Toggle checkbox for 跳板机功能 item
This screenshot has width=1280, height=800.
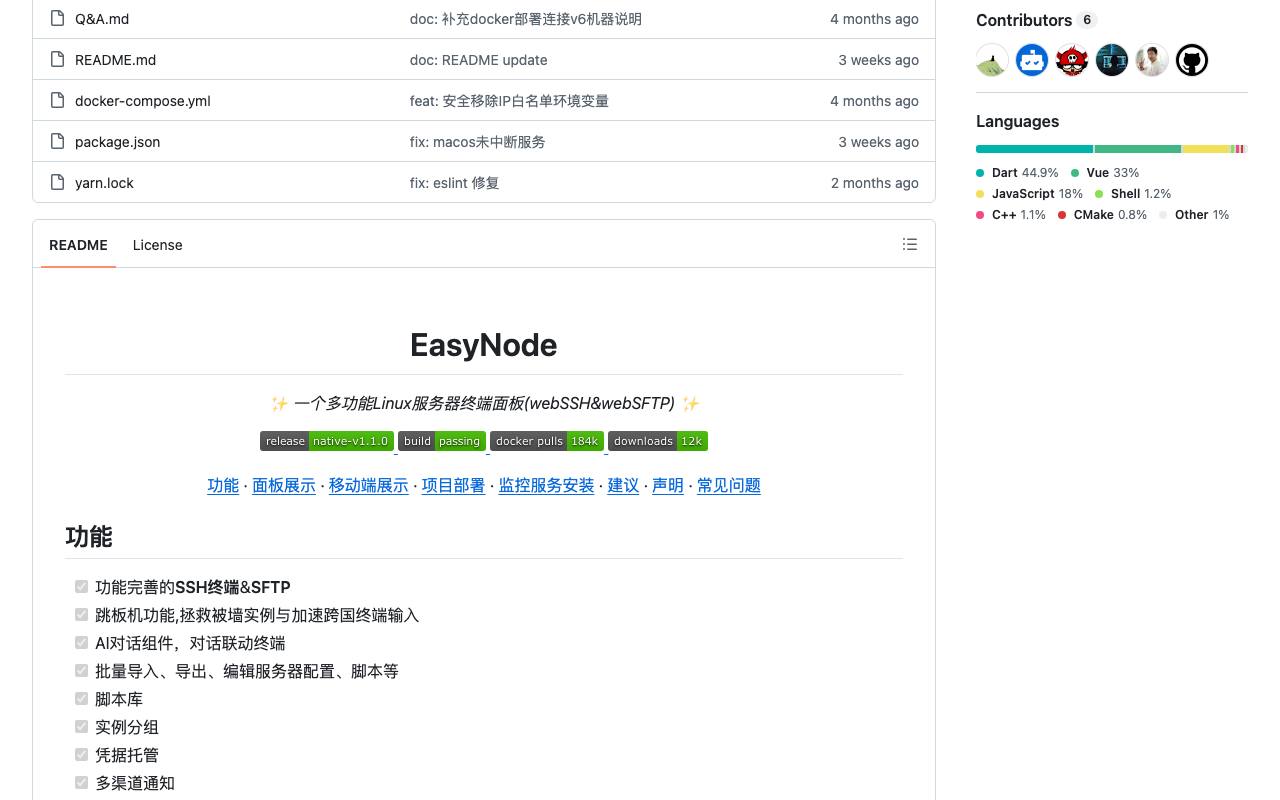82,615
